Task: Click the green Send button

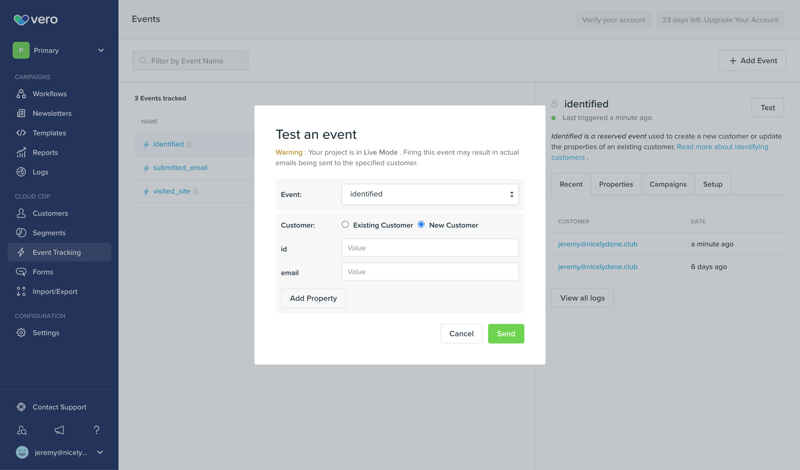Action: [x=506, y=334]
